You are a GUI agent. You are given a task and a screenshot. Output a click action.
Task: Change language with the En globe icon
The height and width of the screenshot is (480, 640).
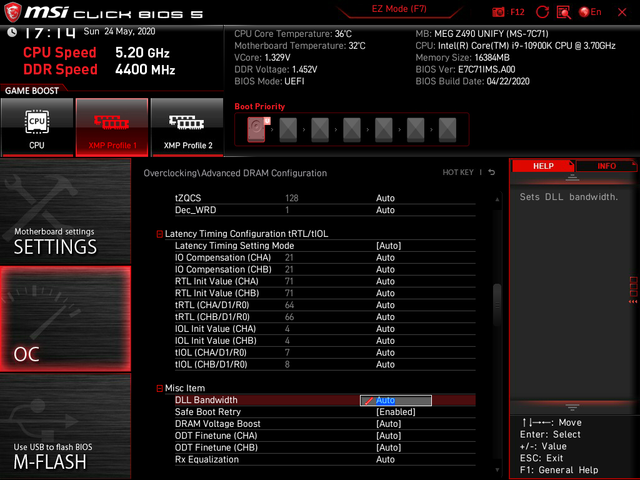pos(590,12)
